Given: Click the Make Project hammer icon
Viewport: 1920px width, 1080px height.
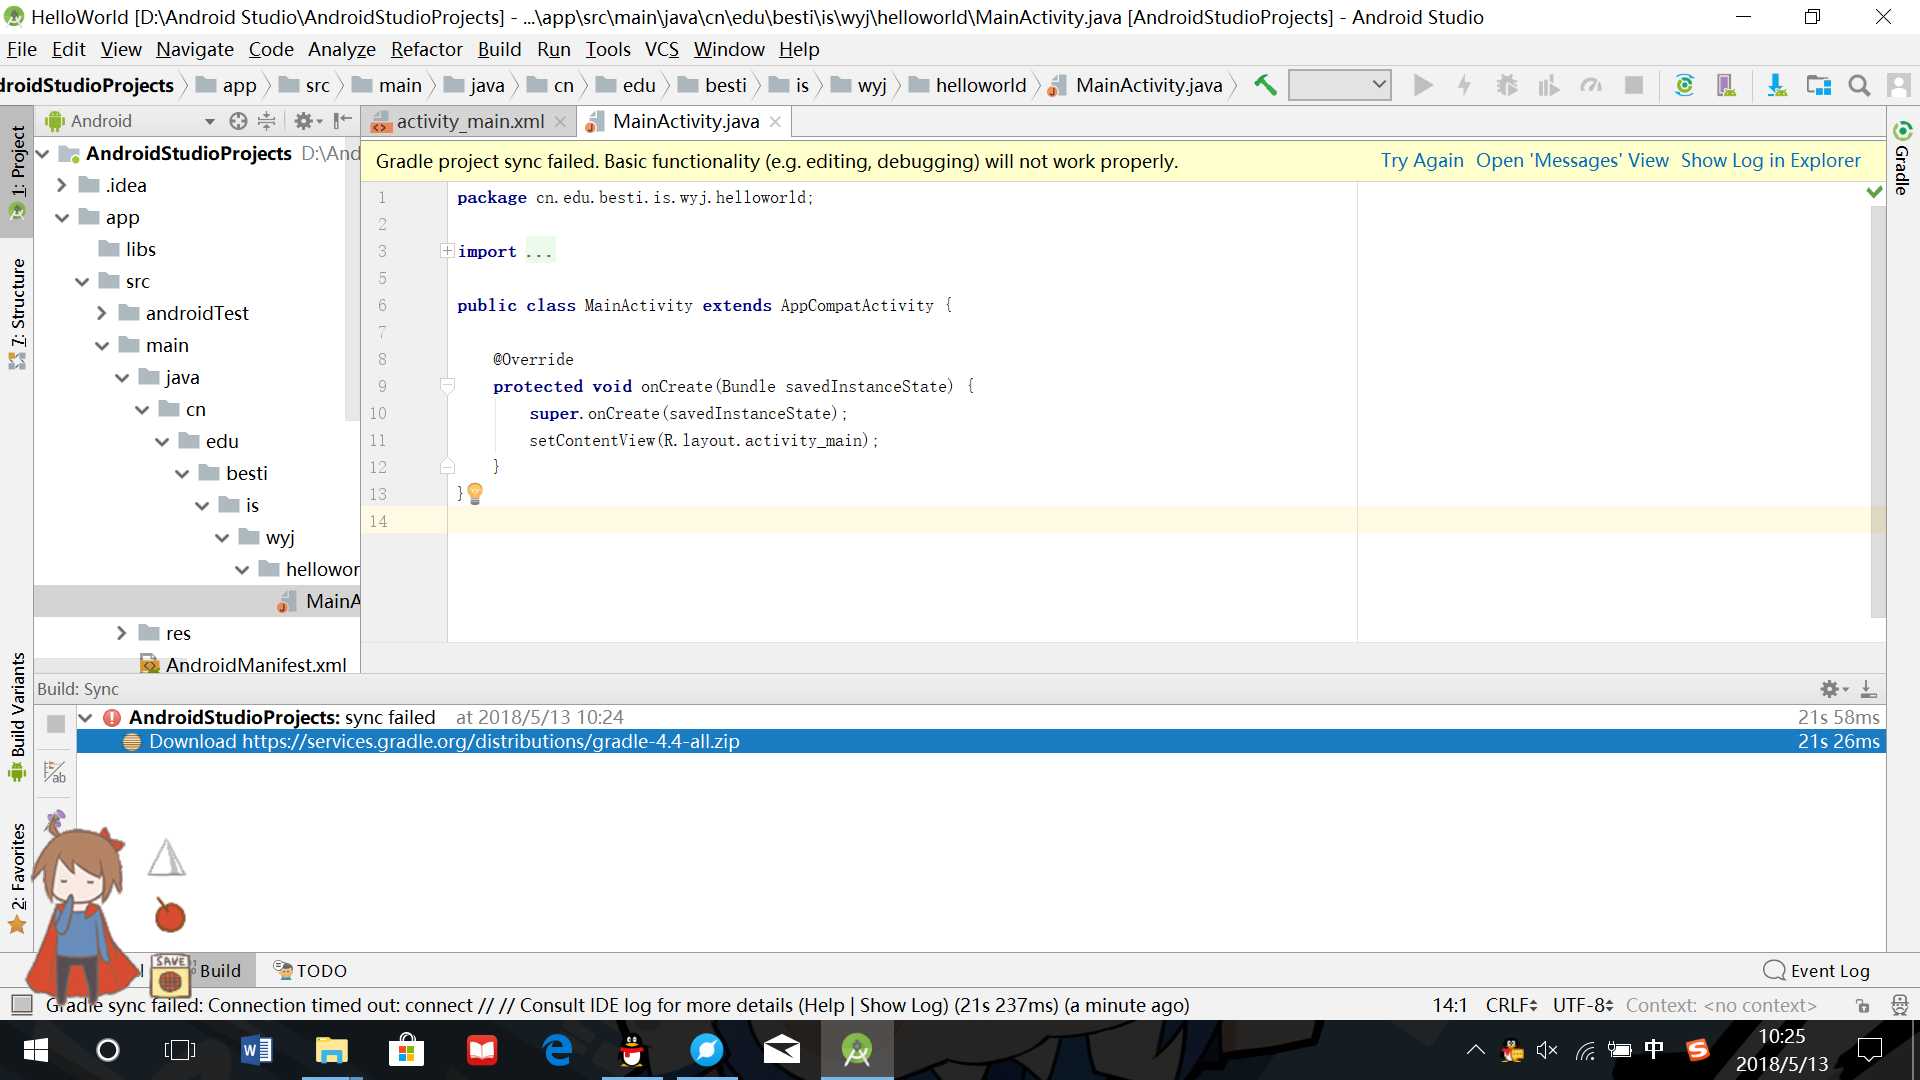Looking at the screenshot, I should 1265,86.
